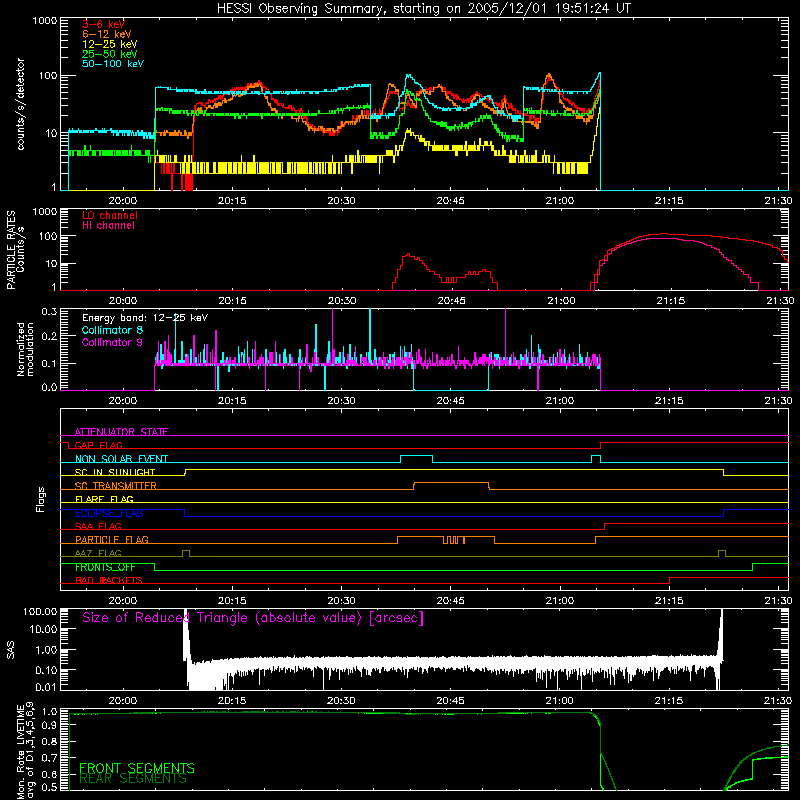The image size is (800, 800).
Task: Click the 0.9 tick of the livetime panel
Action: [x=49, y=724]
